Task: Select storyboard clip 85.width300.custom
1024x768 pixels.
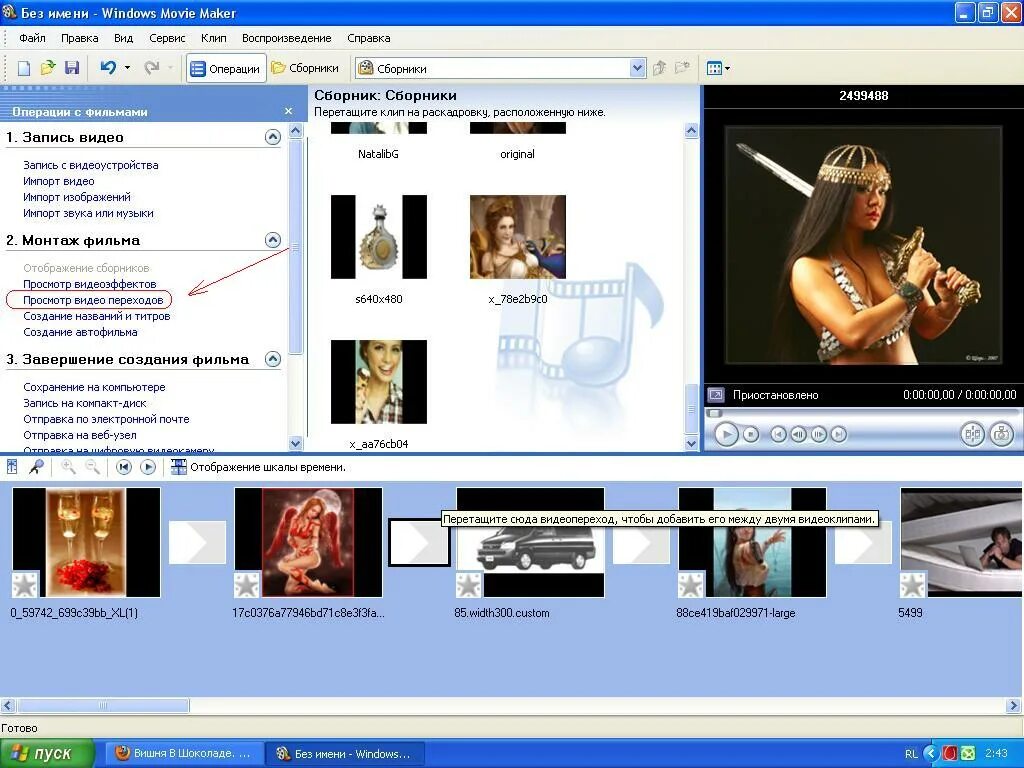Action: (530, 542)
